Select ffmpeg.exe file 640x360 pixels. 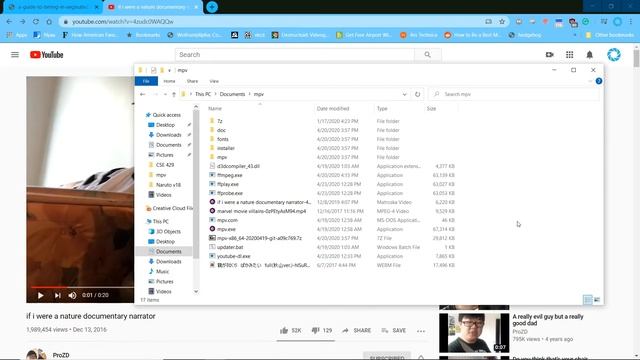230,175
